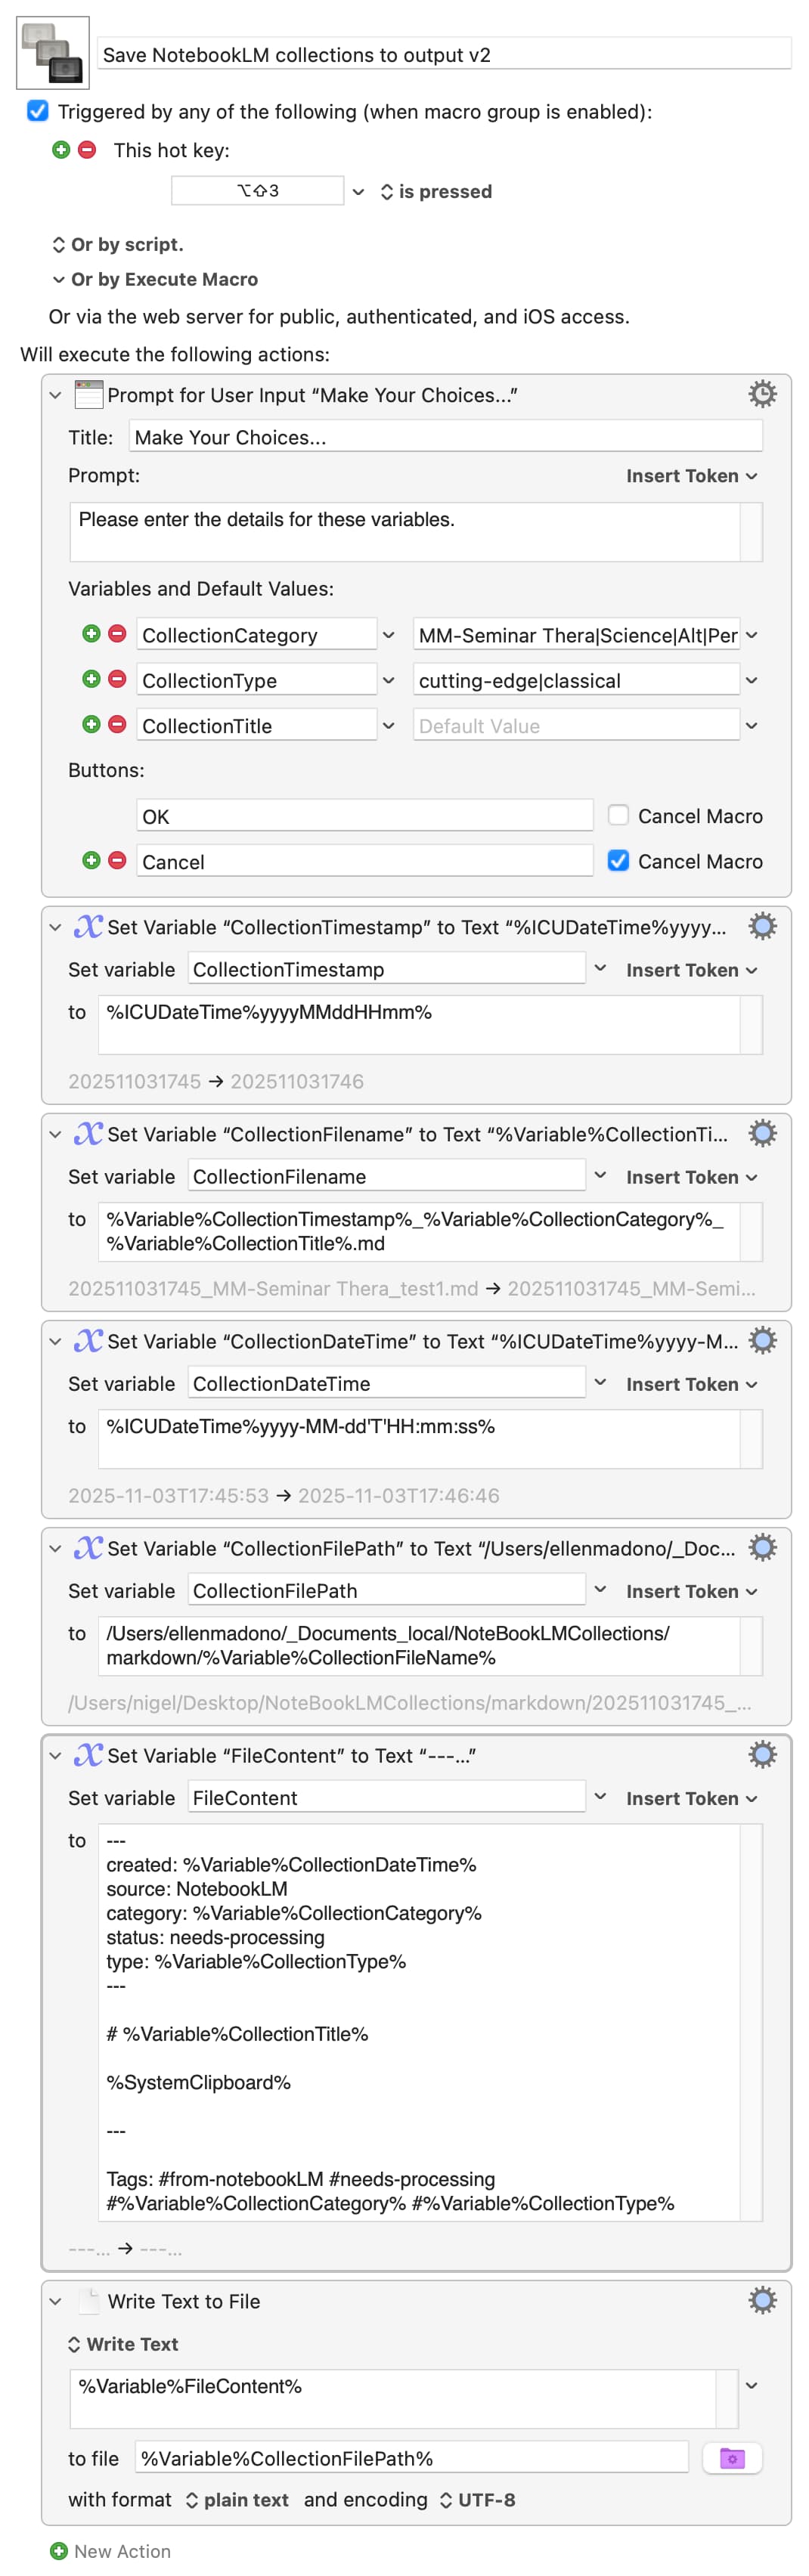Open gear menu of Prompt for User Input action

pyautogui.click(x=762, y=394)
